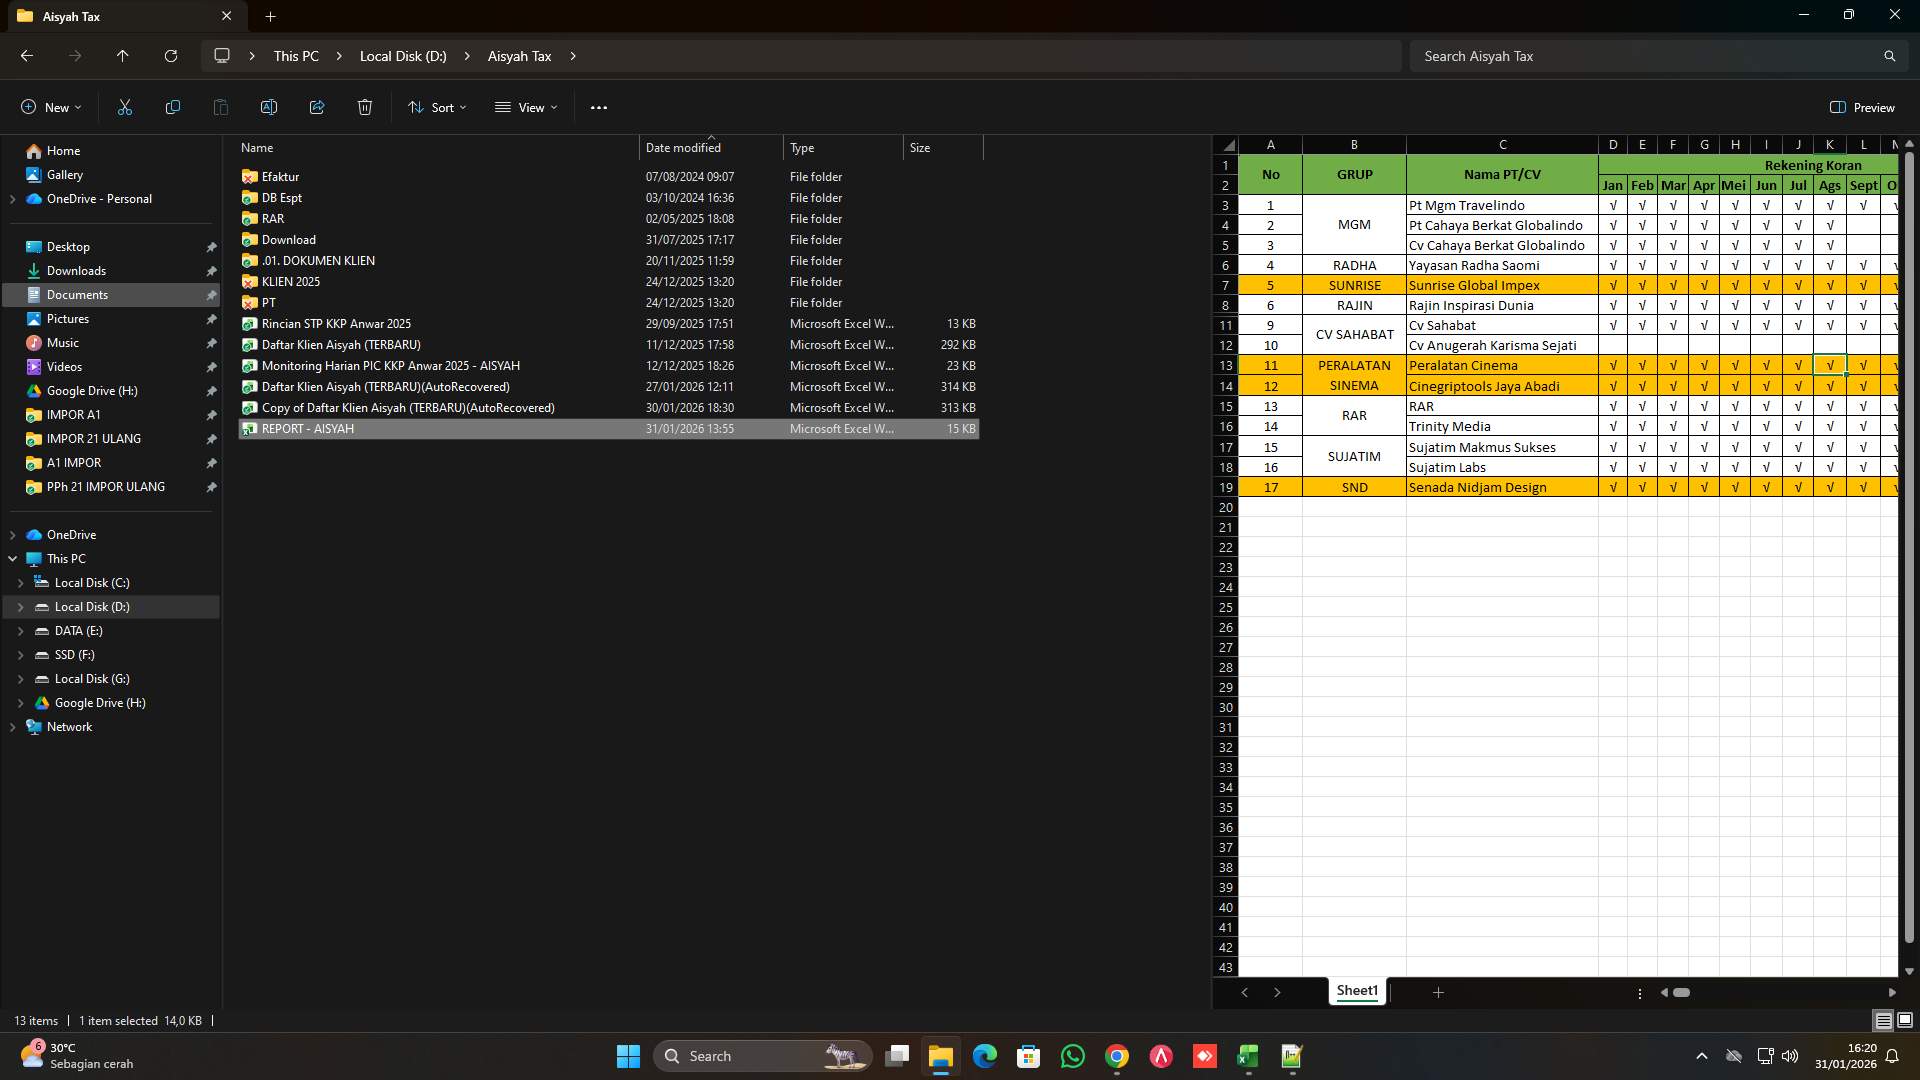This screenshot has height=1080, width=1920.
Task: Expand Local Disk (C:) in sidebar
Action: coord(20,582)
